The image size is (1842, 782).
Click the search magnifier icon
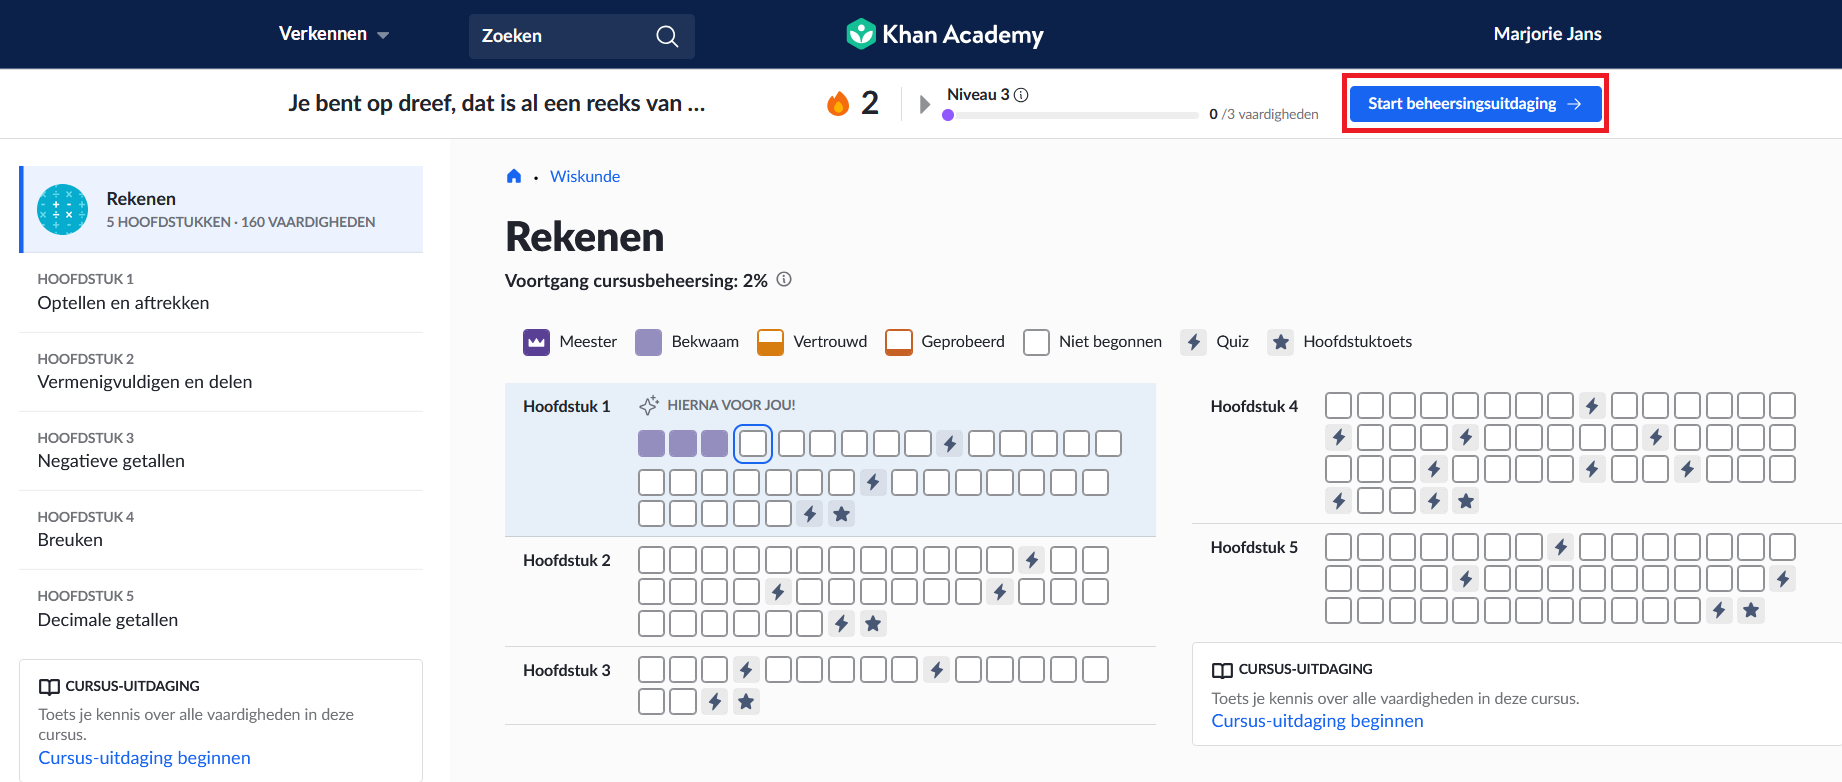pos(667,36)
